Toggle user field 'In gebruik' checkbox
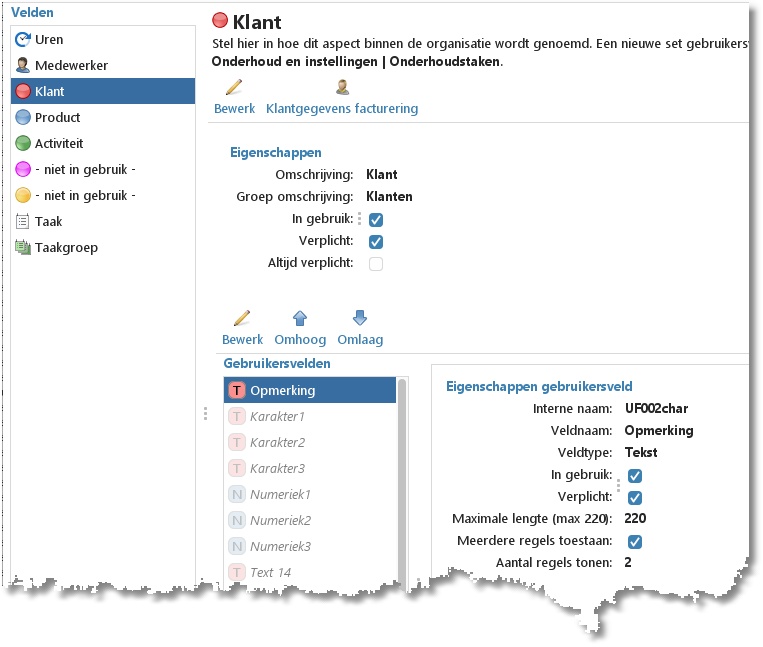The image size is (763, 647). coord(635,476)
